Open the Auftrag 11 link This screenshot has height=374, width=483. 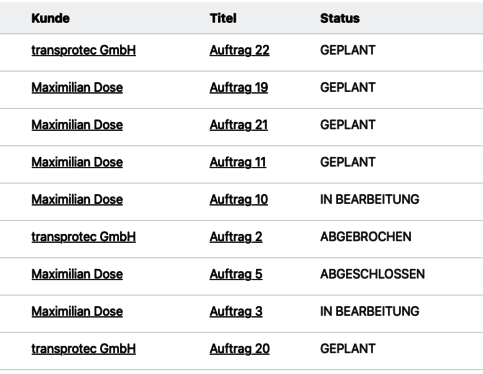tap(238, 162)
